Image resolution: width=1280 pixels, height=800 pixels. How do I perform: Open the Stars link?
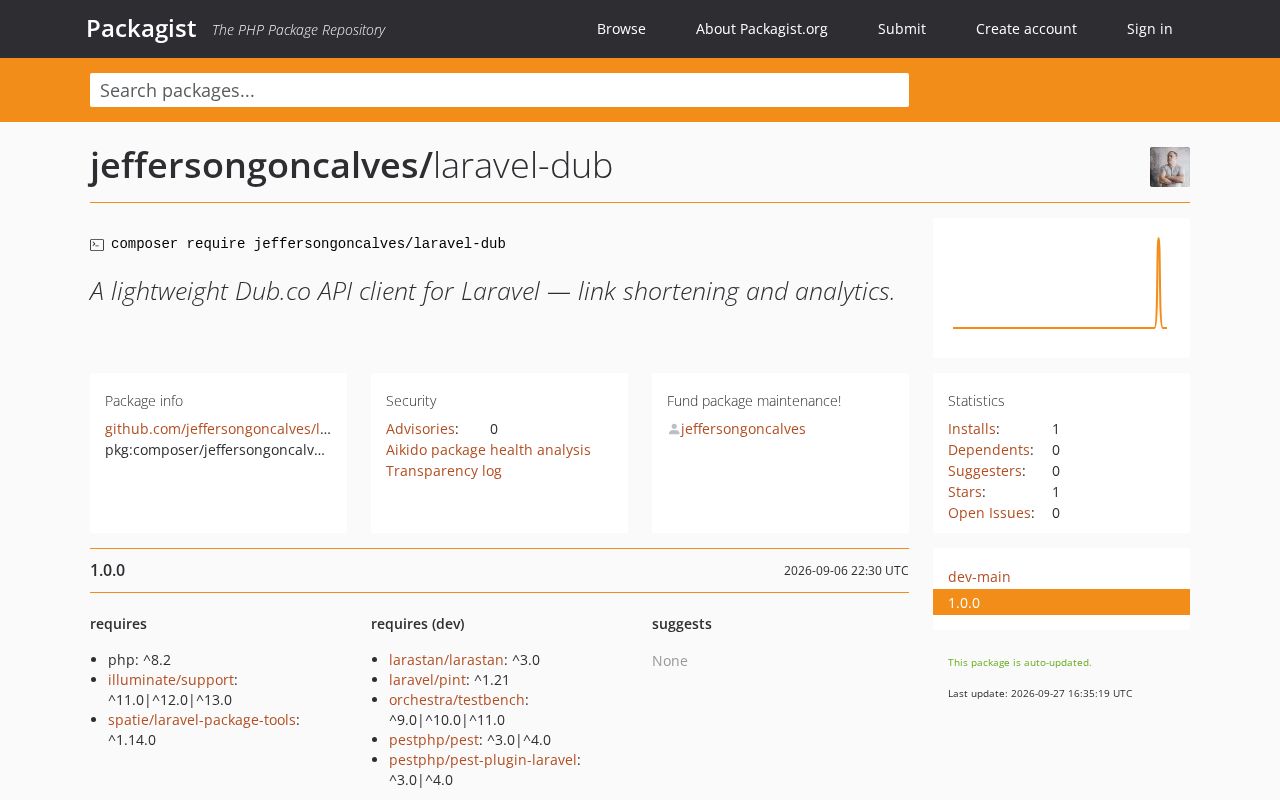[x=964, y=492]
